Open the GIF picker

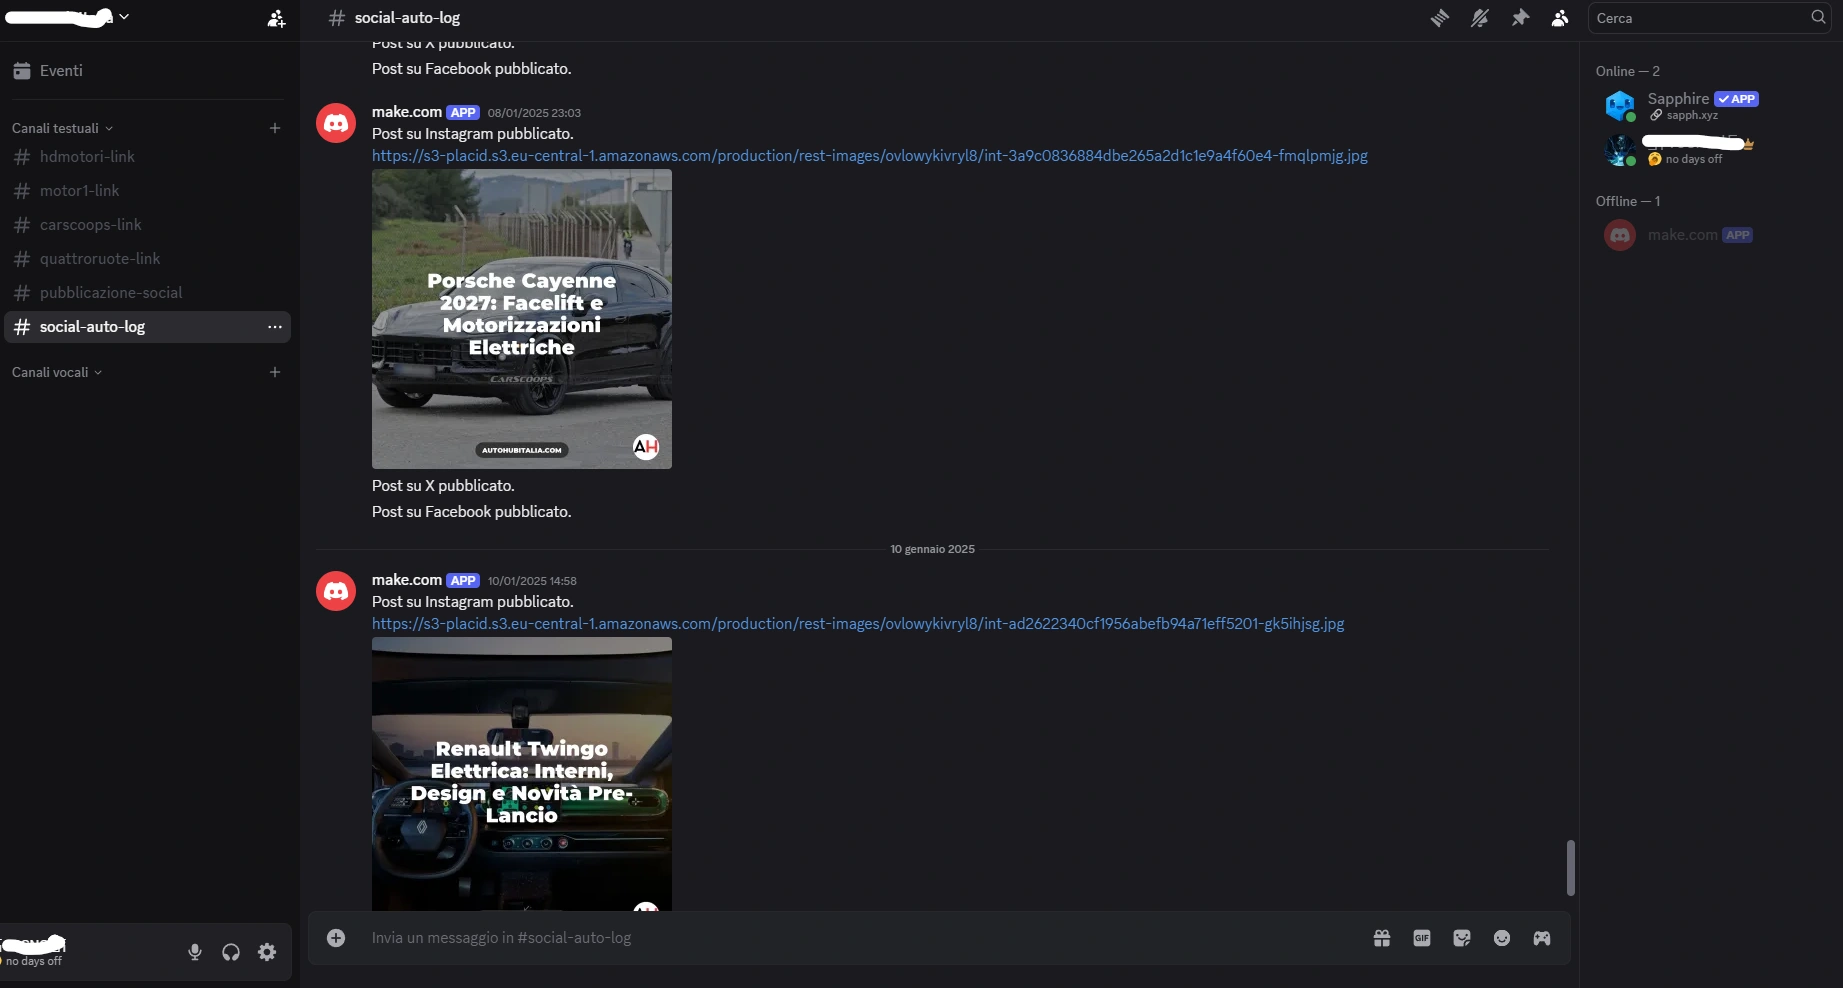(1422, 938)
